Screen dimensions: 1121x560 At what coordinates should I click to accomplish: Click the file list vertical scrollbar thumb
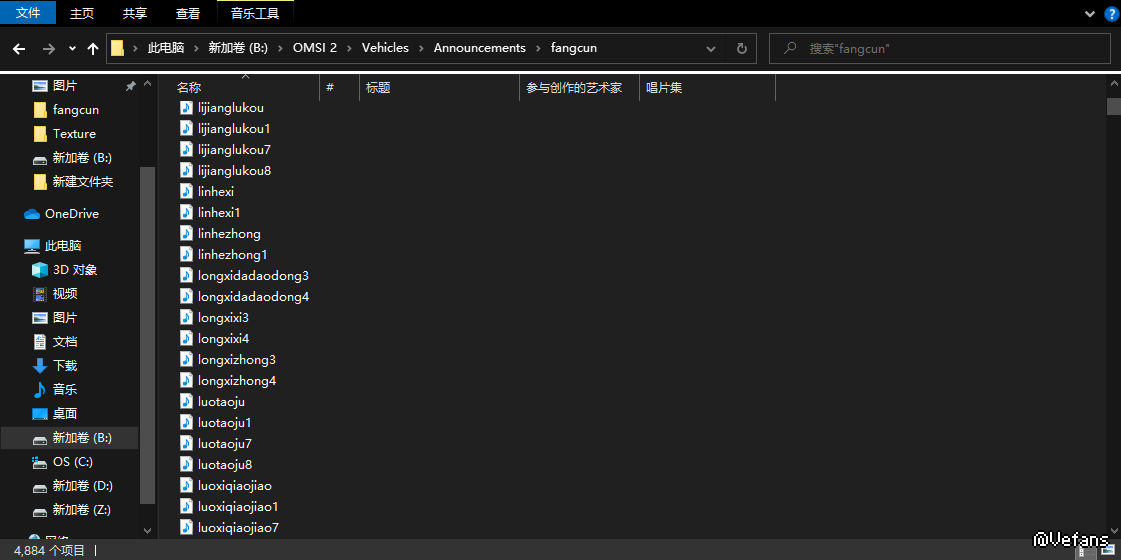(x=1113, y=107)
